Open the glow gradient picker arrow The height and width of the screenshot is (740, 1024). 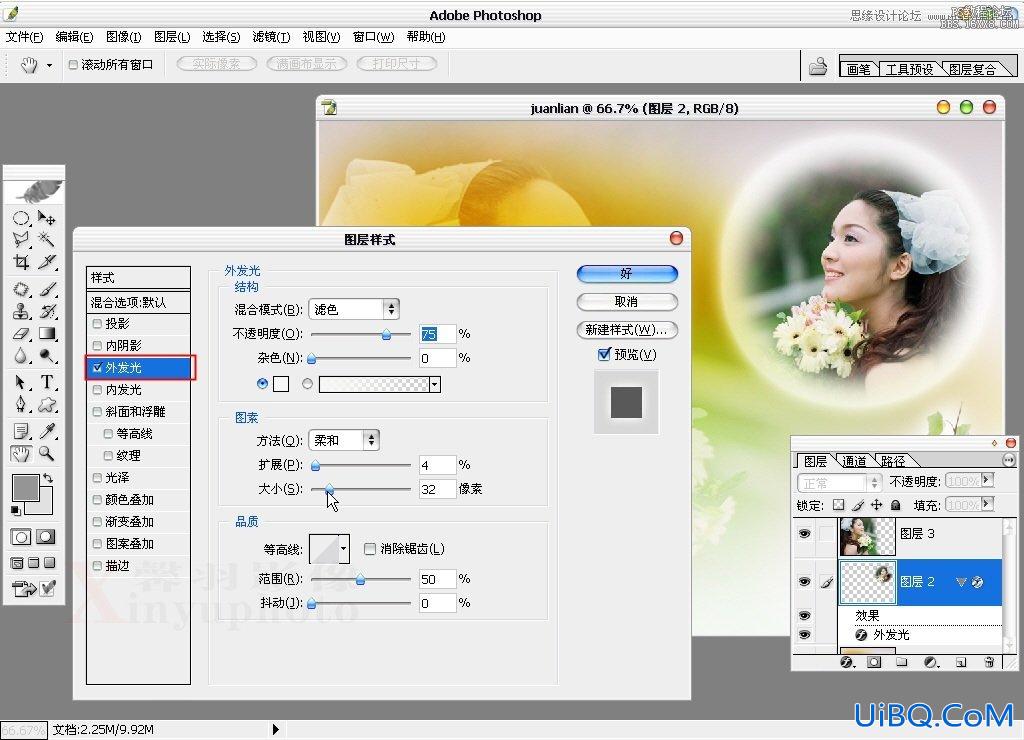pyautogui.click(x=435, y=385)
